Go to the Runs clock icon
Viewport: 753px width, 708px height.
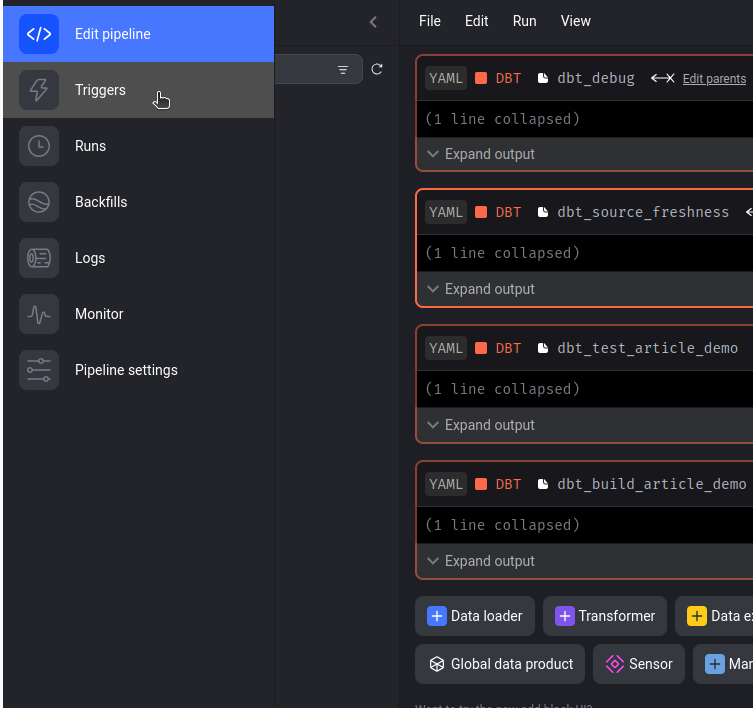click(x=39, y=146)
